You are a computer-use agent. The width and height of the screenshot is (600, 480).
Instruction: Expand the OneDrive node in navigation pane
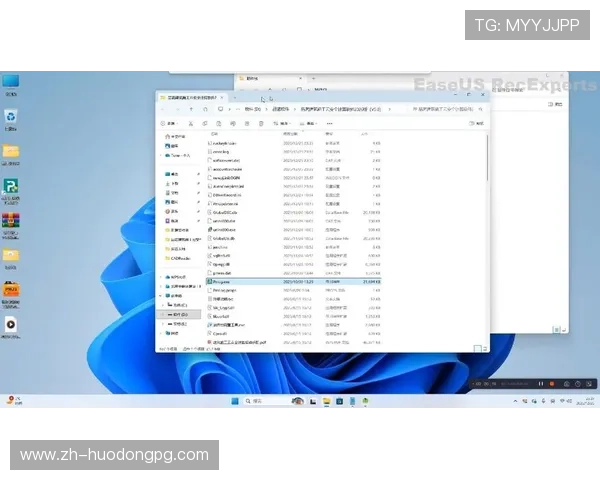[161, 156]
